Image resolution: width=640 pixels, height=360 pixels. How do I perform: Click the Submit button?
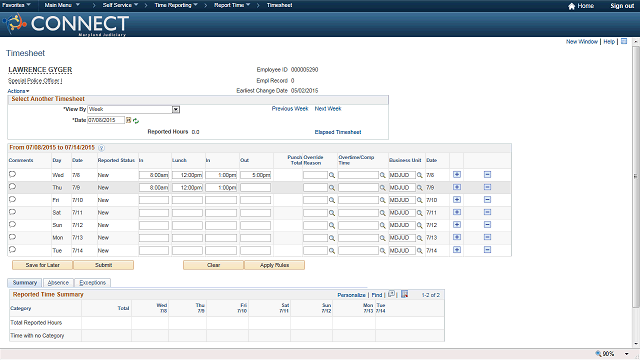[x=103, y=265]
